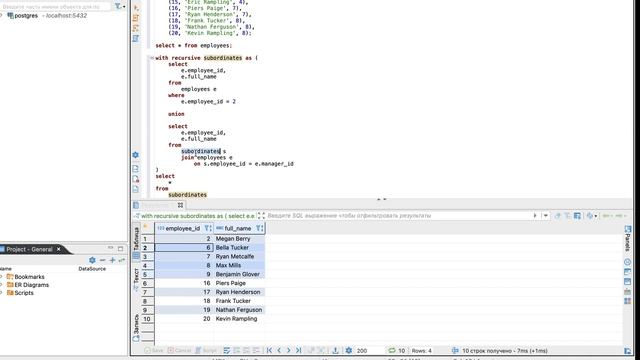640x360 pixels.
Task: Close the result tab
Action: coord(180,205)
